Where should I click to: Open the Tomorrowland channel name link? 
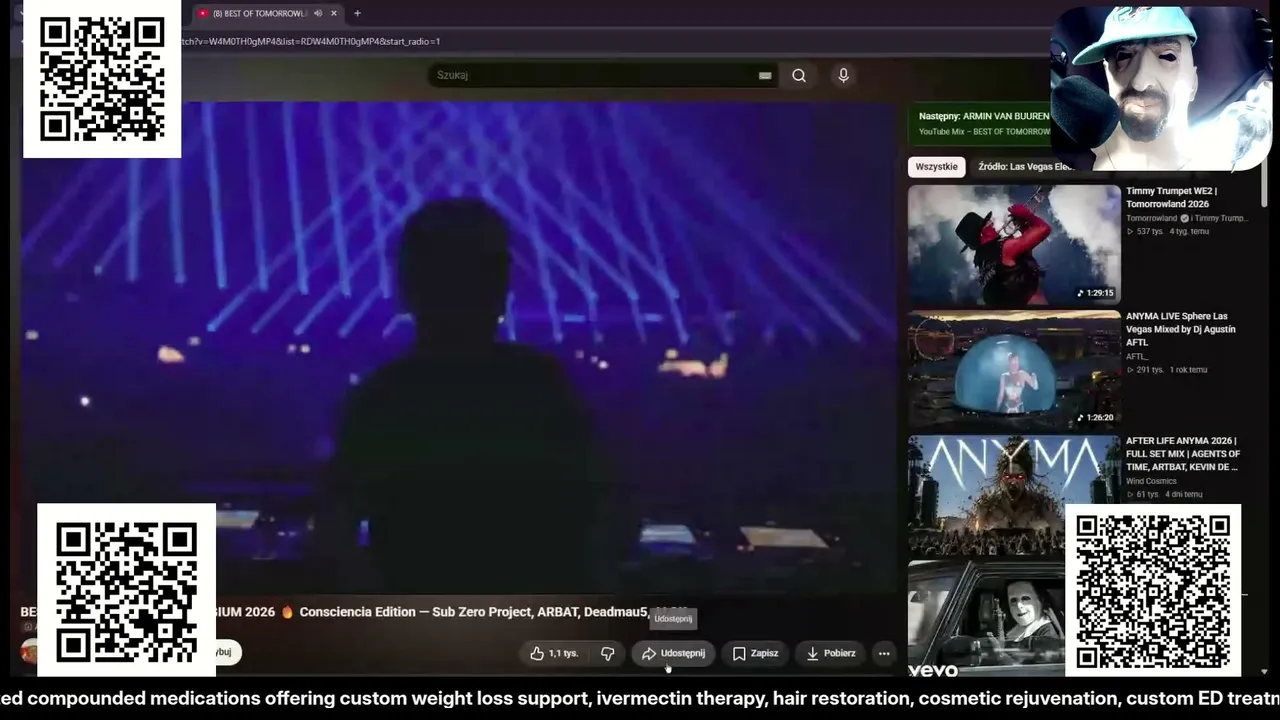[x=1152, y=218]
